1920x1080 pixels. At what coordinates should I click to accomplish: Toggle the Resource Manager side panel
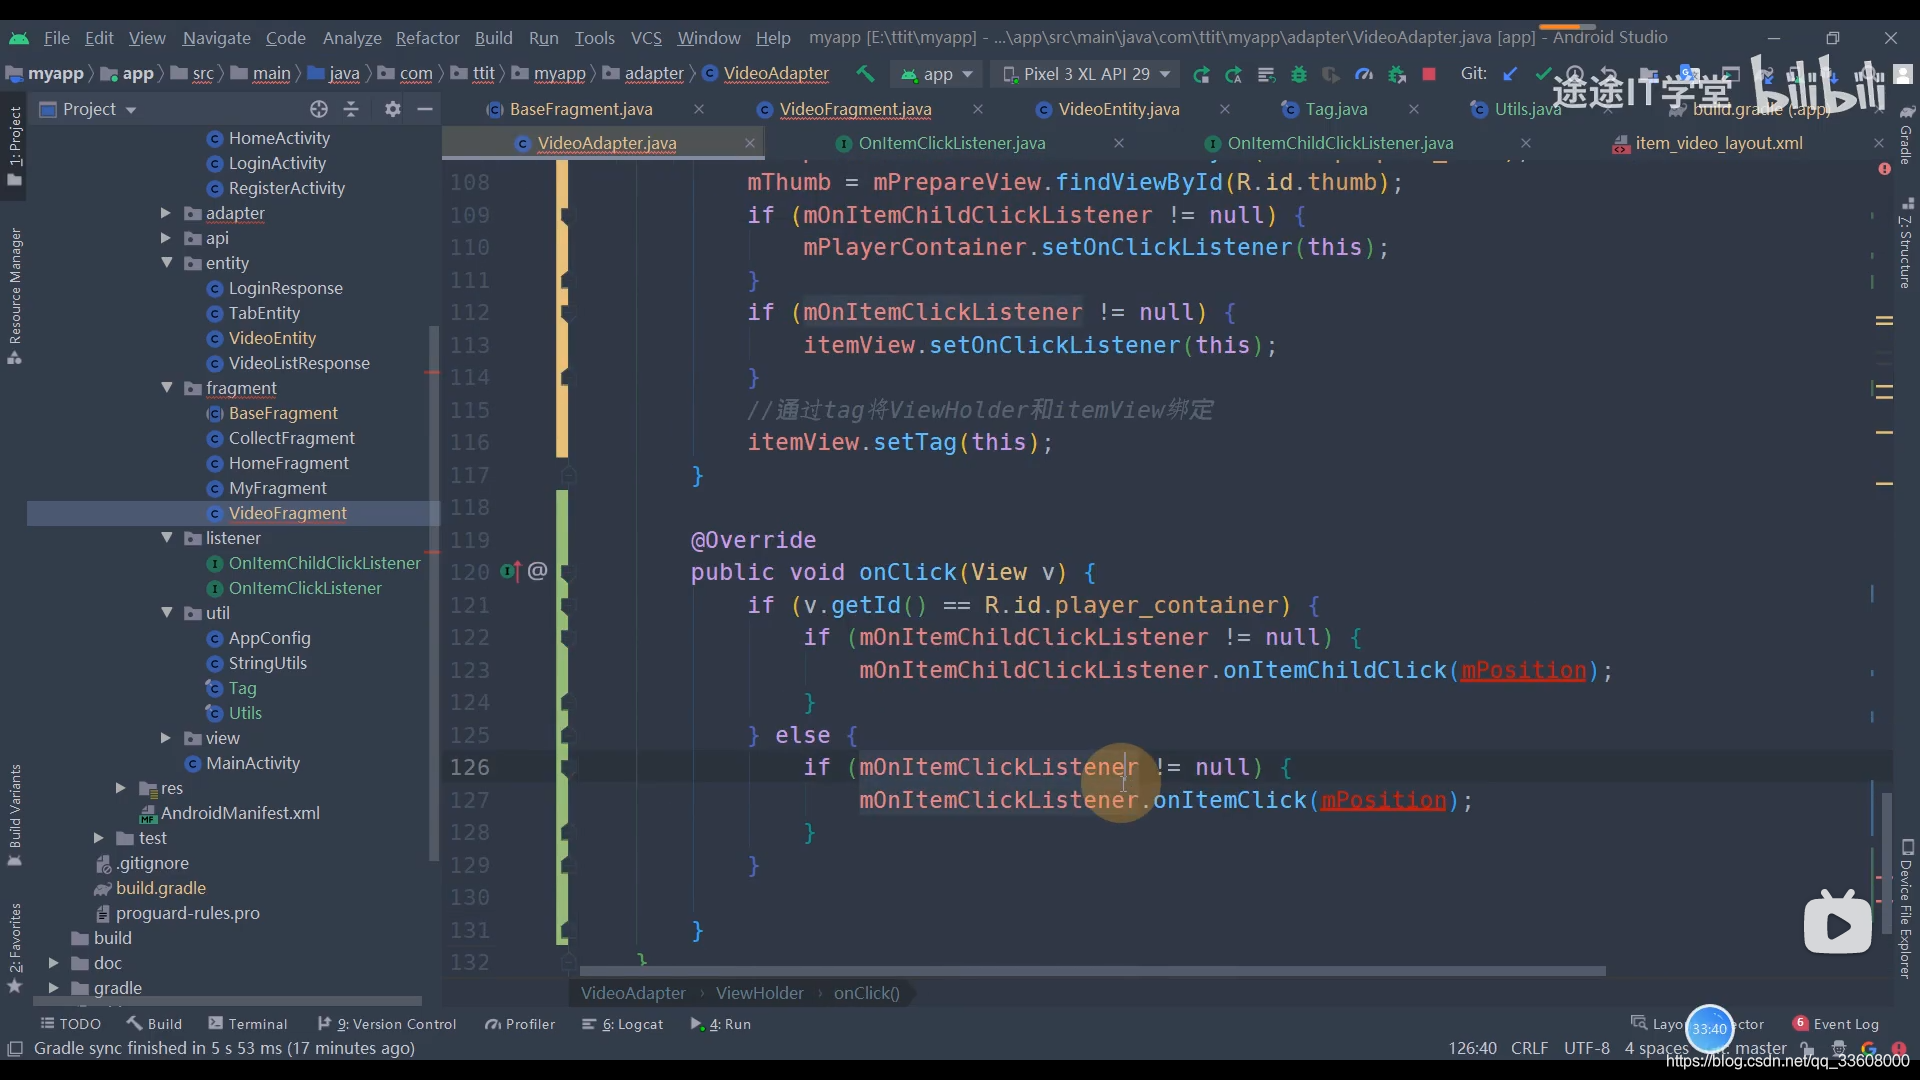pyautogui.click(x=15, y=296)
